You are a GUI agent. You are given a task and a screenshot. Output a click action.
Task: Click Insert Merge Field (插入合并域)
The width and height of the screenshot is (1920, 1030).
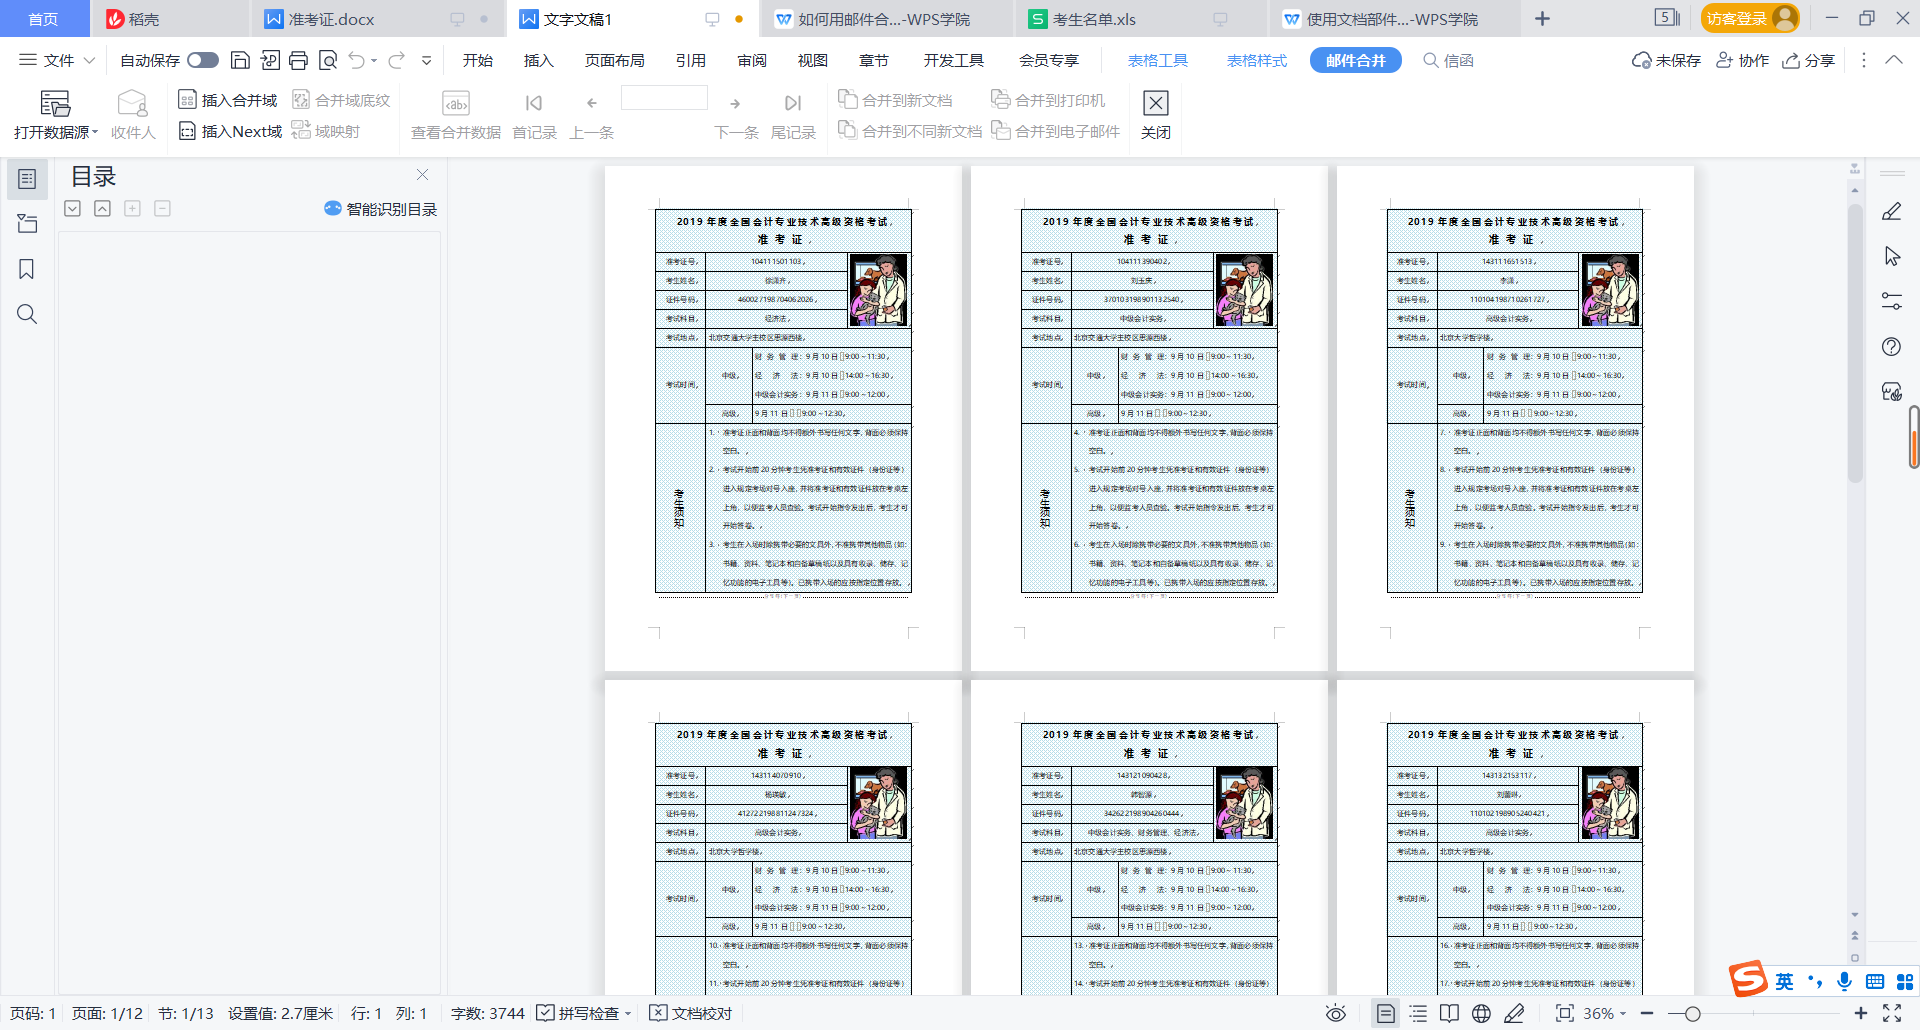tap(228, 100)
